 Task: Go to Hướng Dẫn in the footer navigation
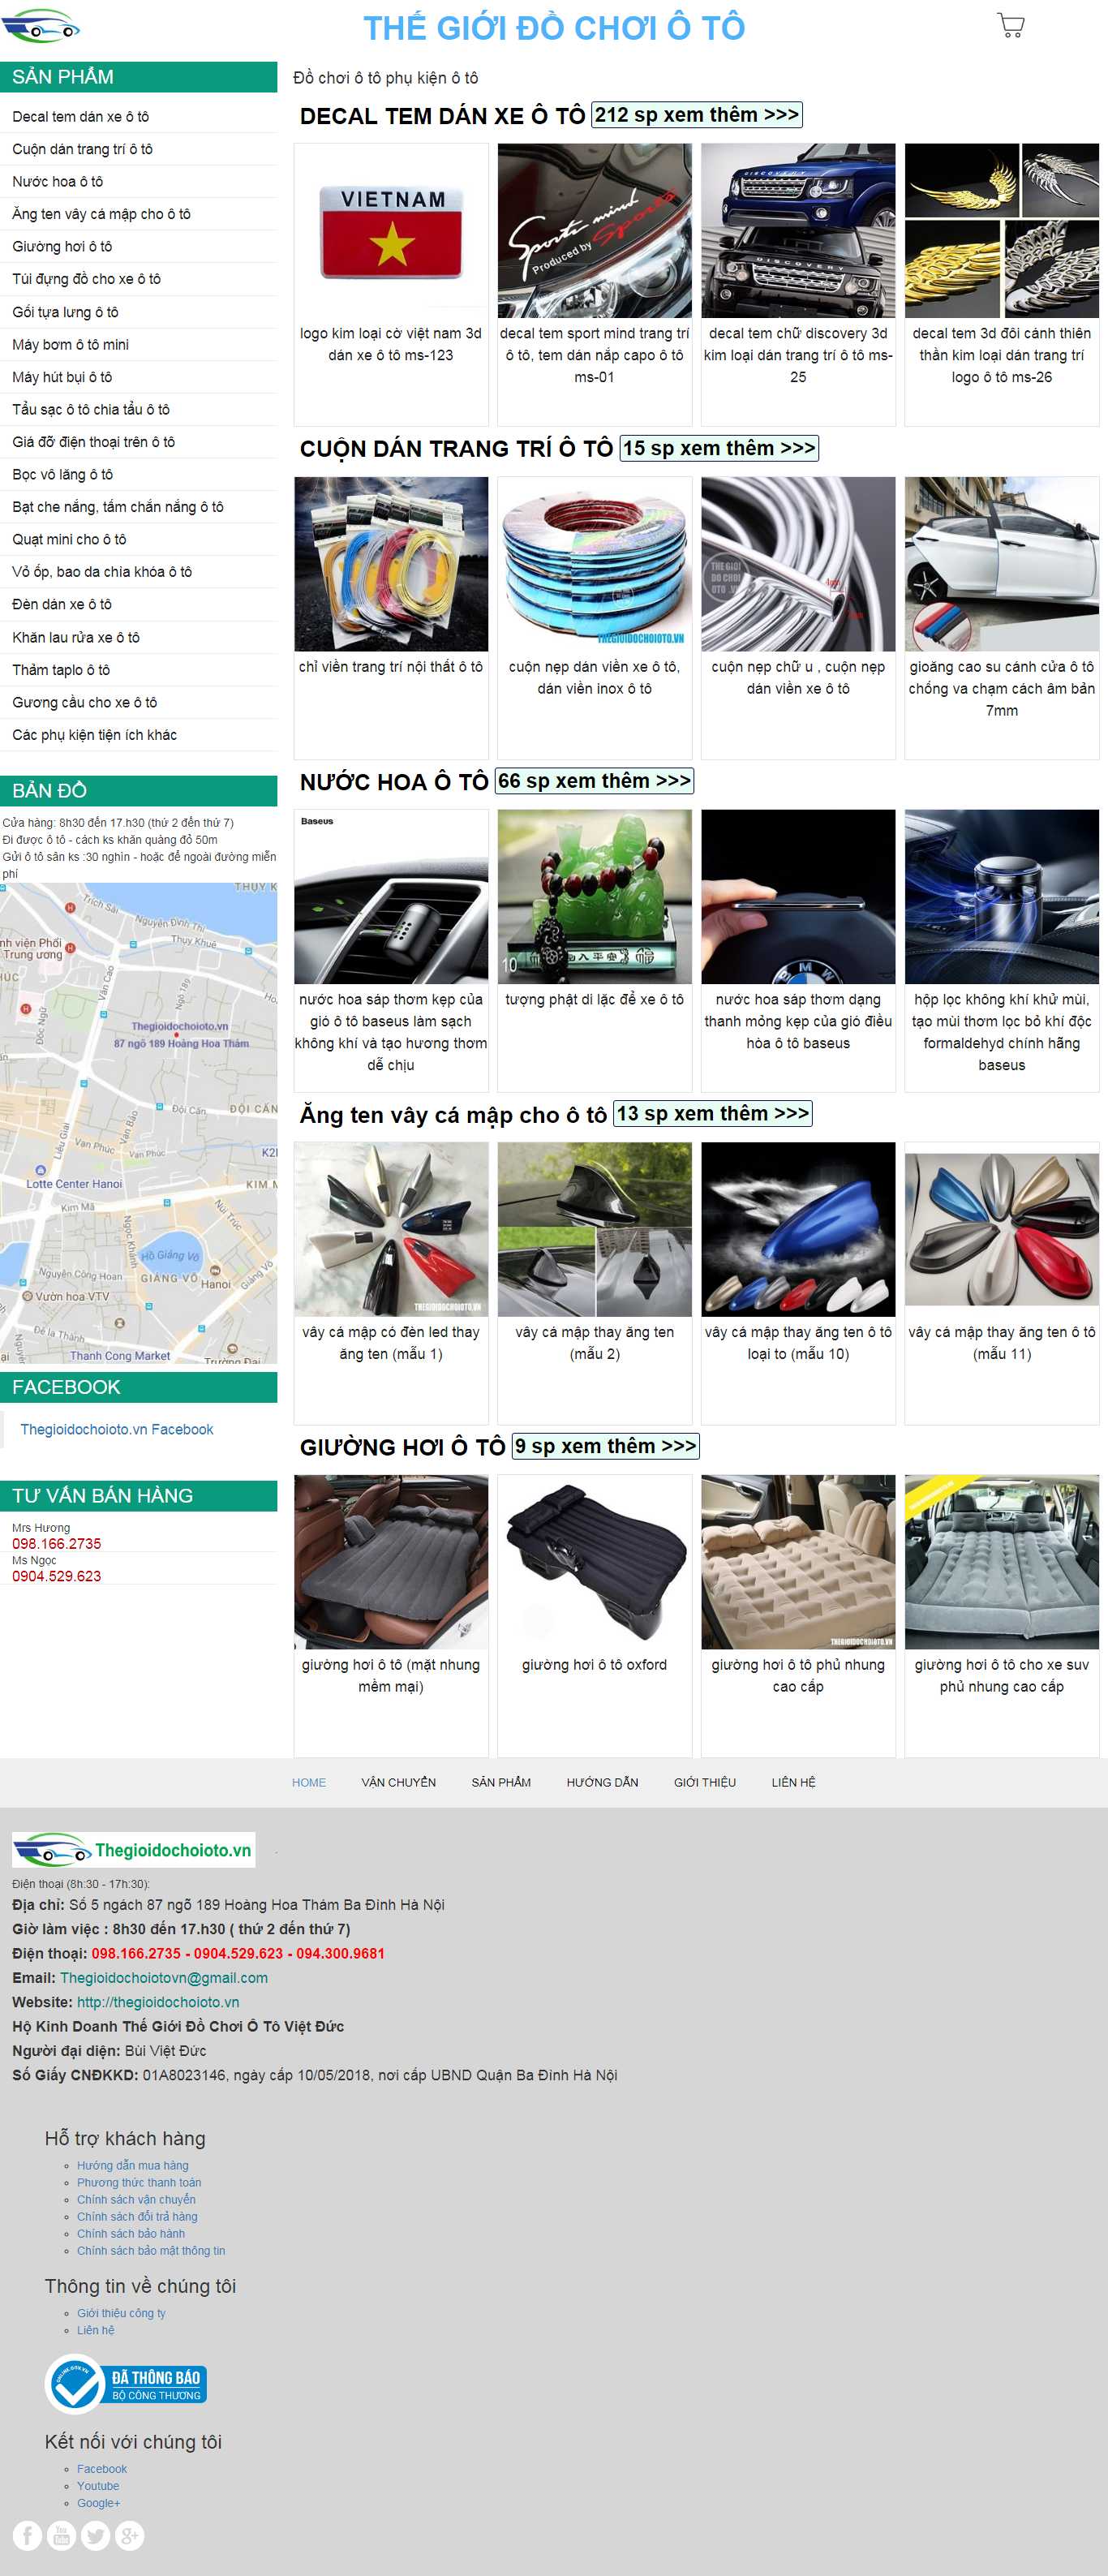[602, 1782]
